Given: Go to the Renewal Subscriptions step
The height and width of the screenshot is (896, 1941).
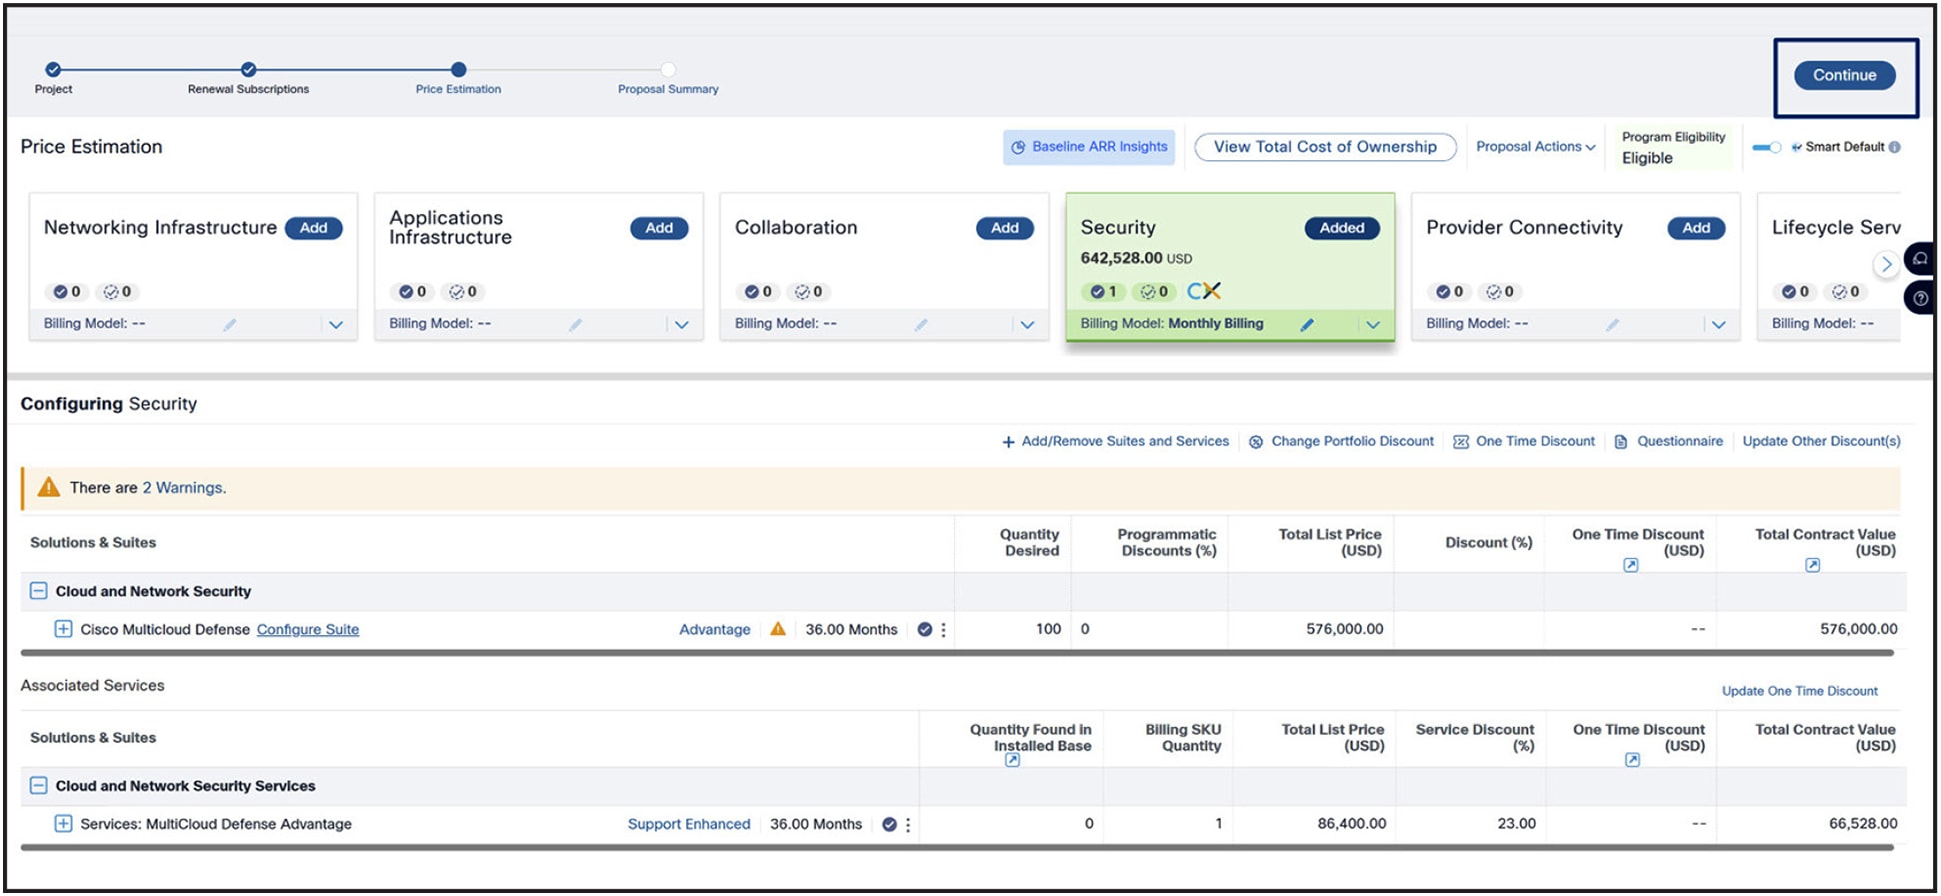Looking at the screenshot, I should pos(248,69).
